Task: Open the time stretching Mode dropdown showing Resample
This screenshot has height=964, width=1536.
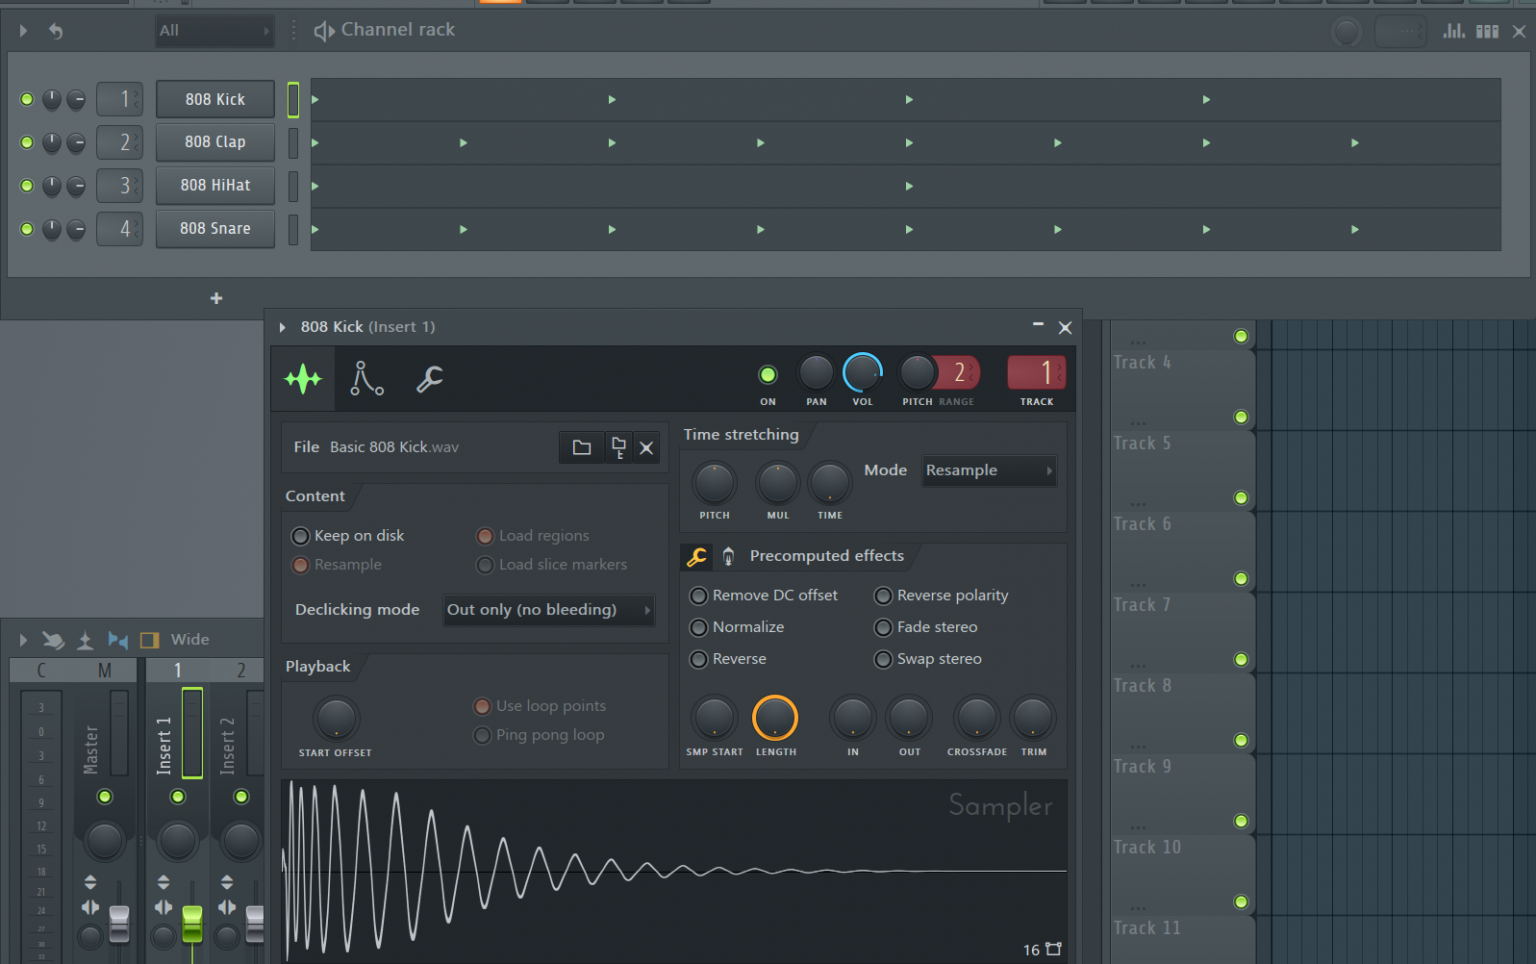Action: pos(988,470)
